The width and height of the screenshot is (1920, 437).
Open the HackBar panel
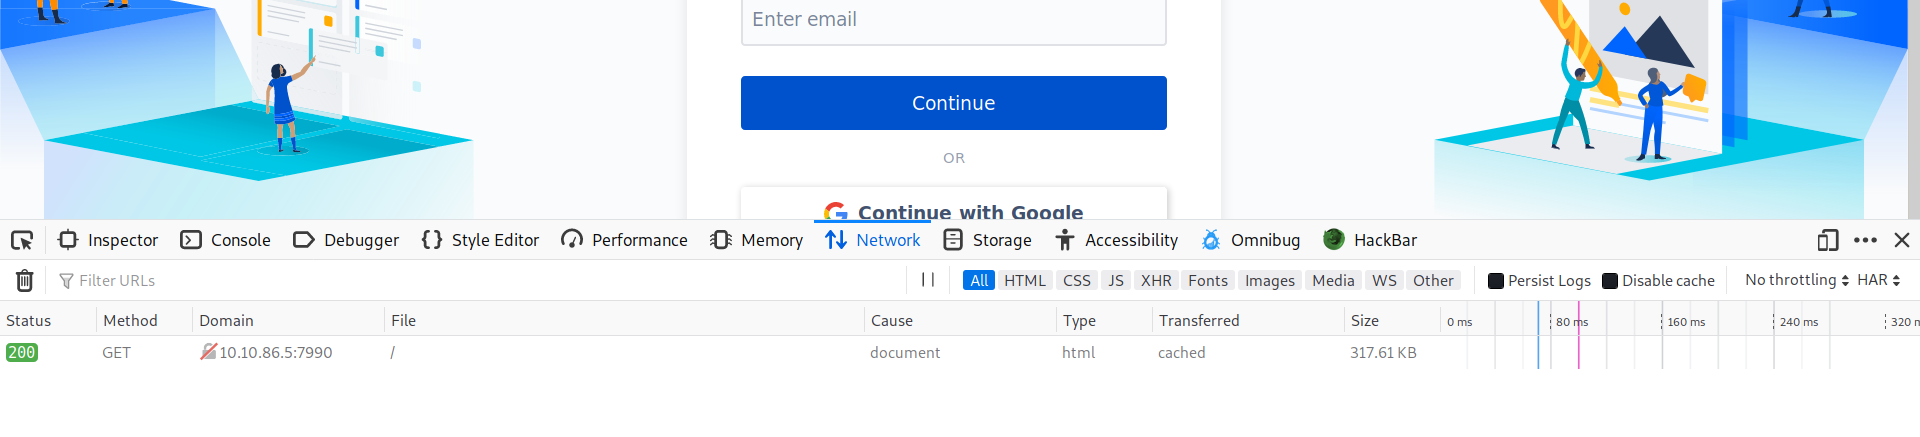(x=1370, y=240)
